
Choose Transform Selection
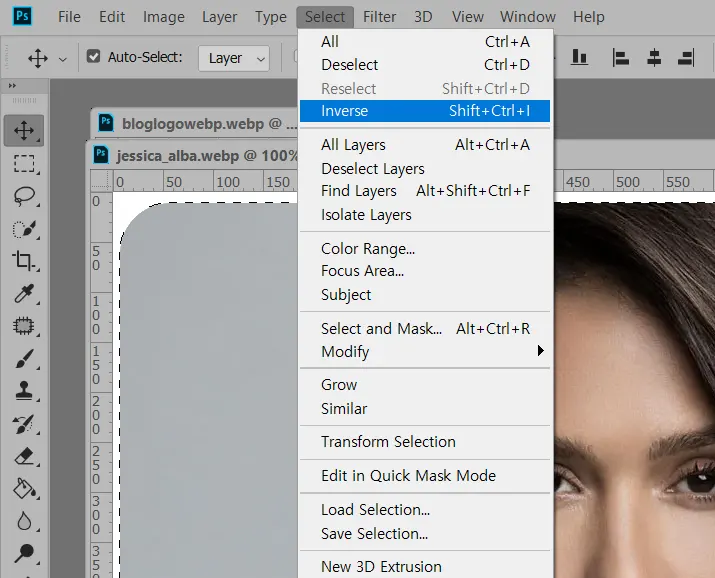(x=425, y=442)
